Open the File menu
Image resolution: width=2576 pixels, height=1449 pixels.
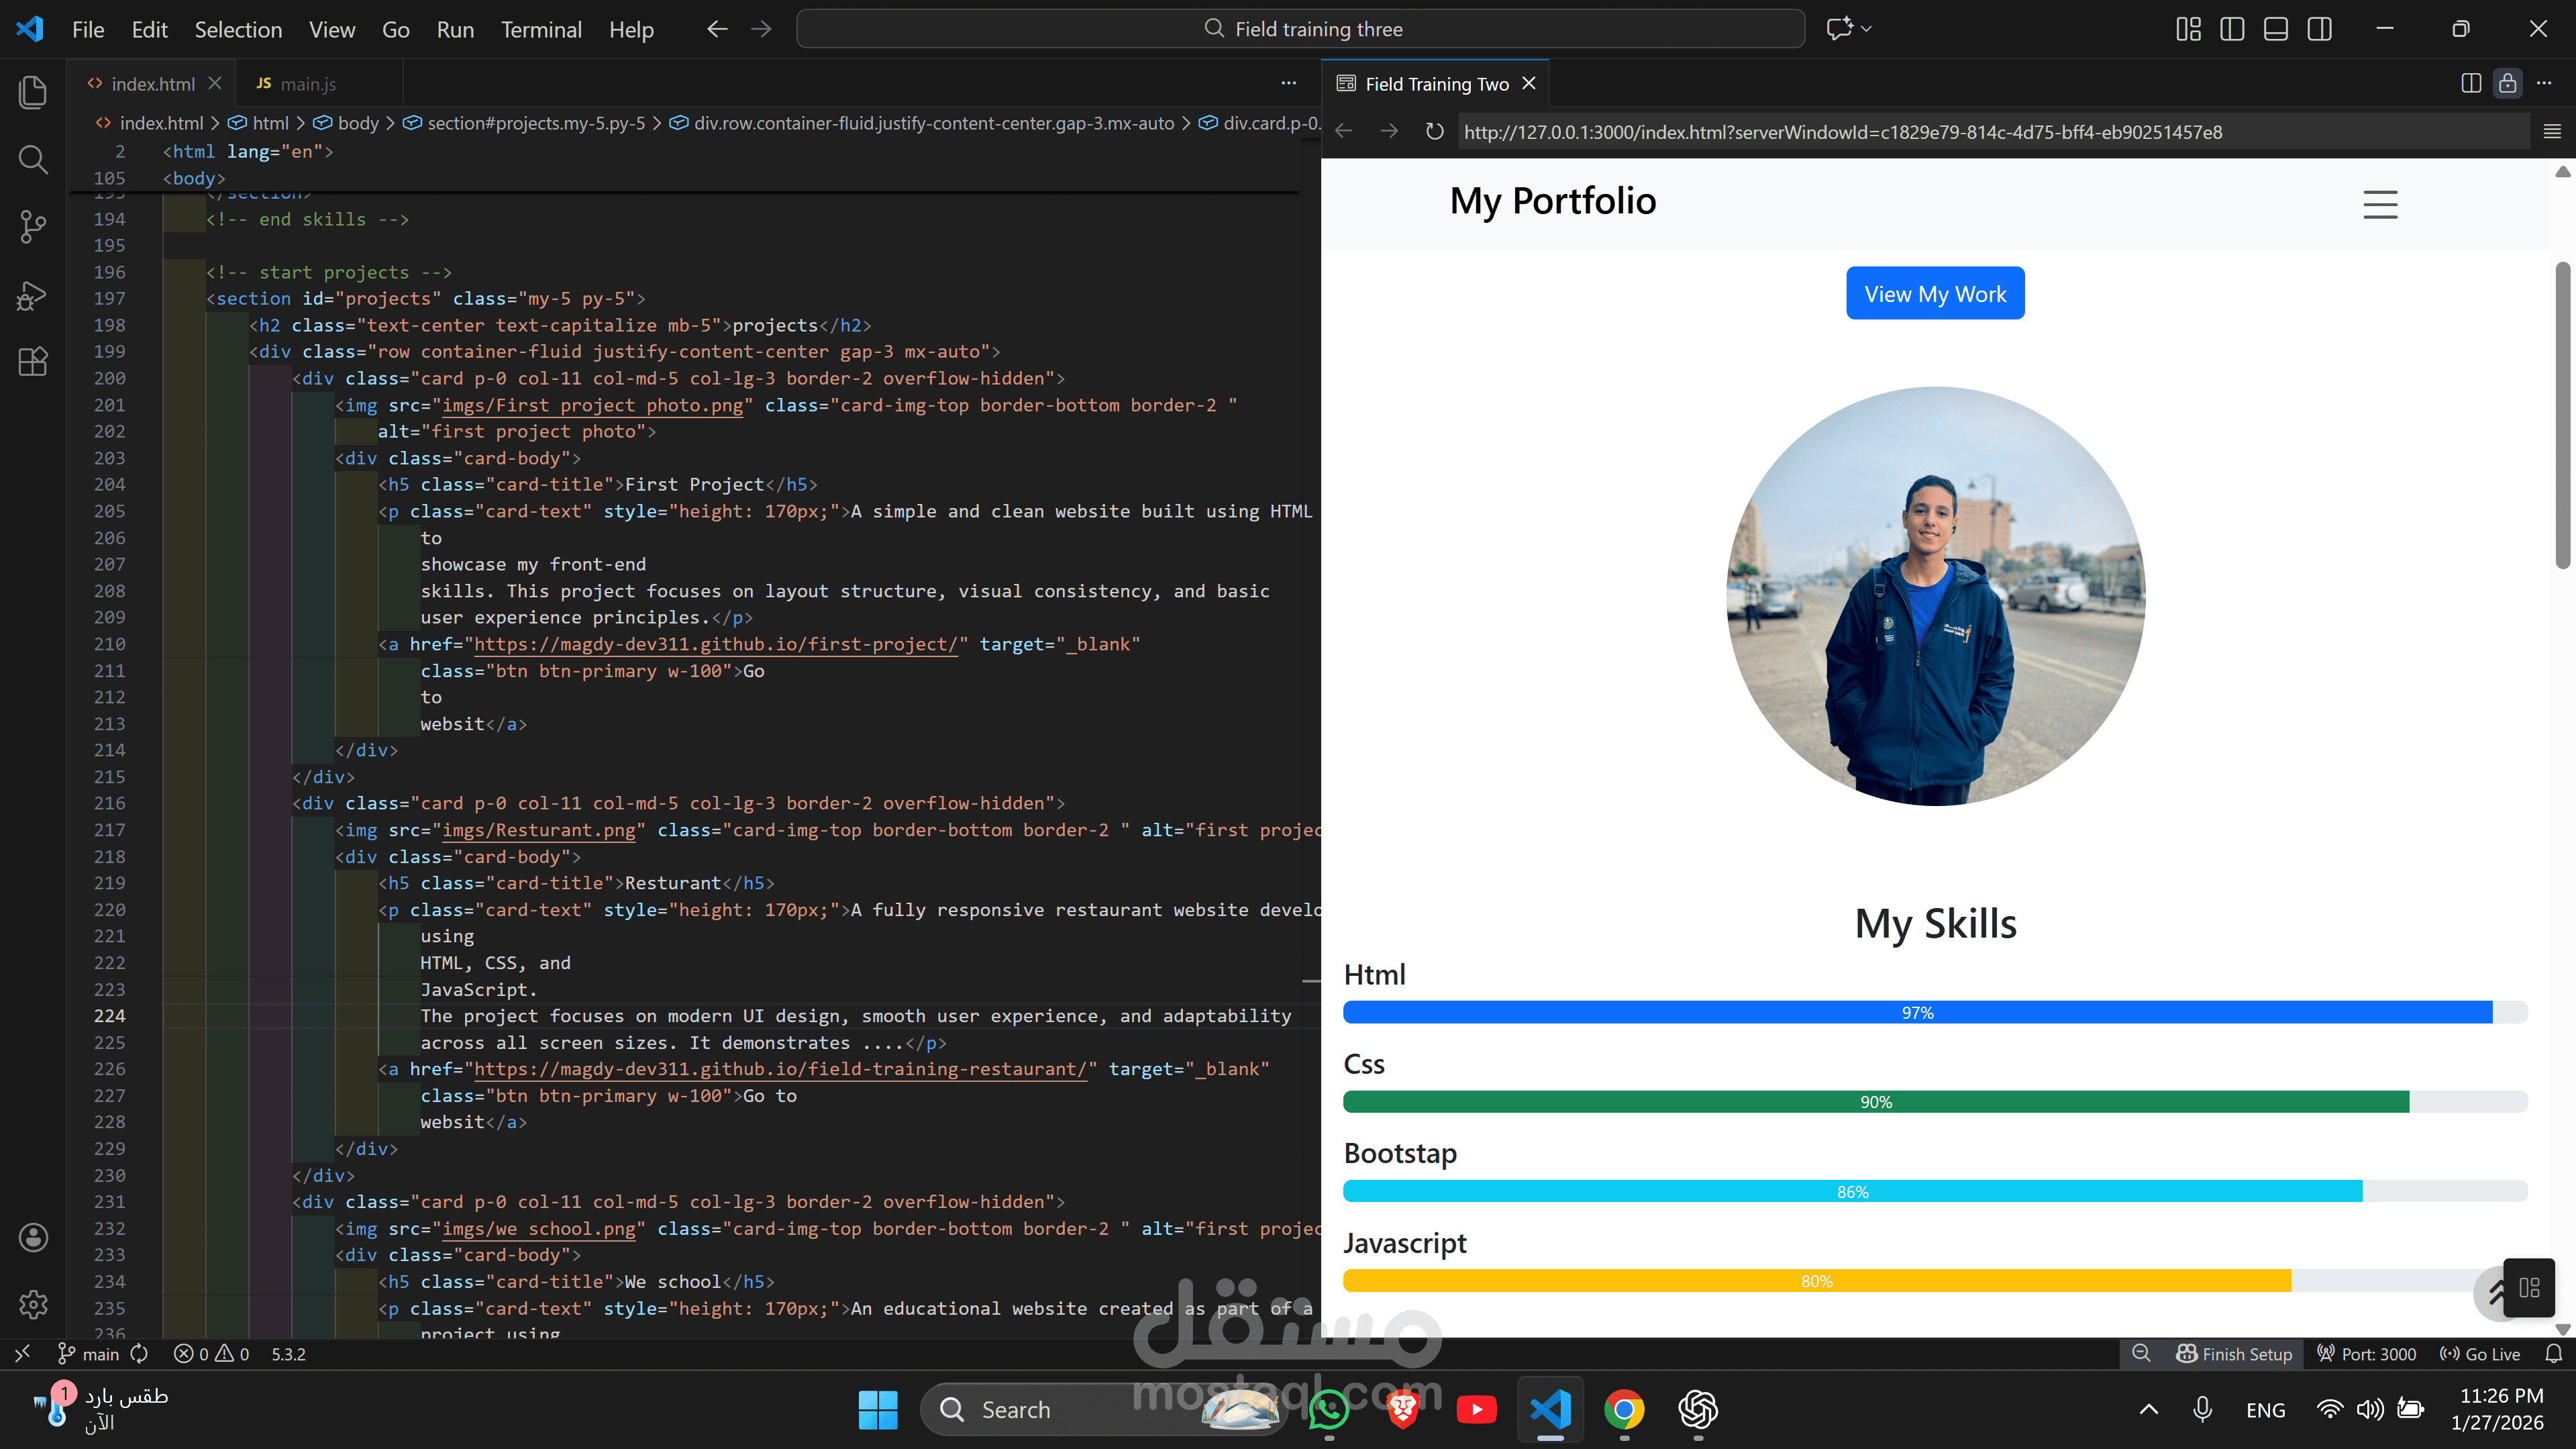tap(88, 29)
